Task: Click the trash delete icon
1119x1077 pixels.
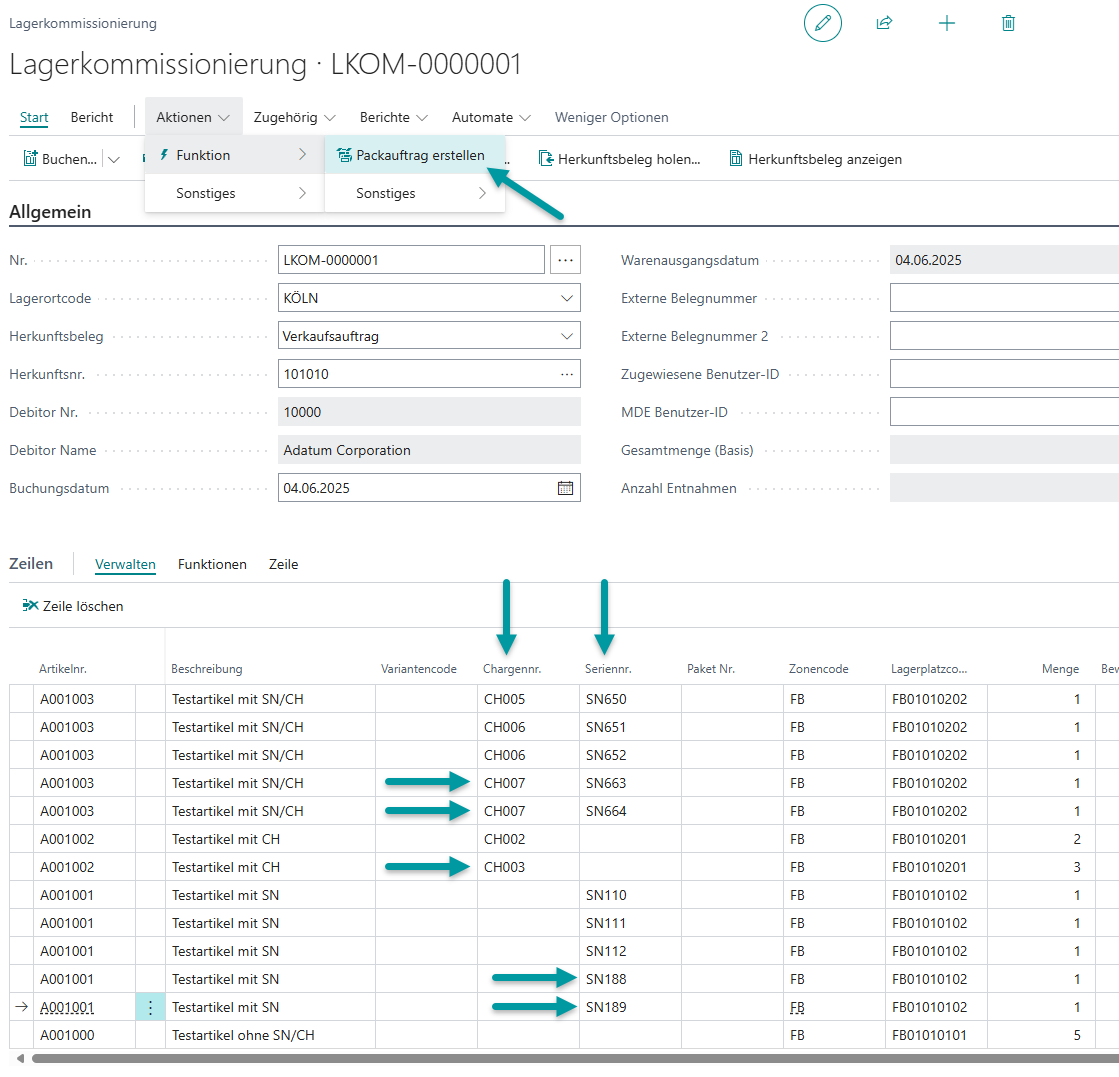Action: (x=1009, y=23)
